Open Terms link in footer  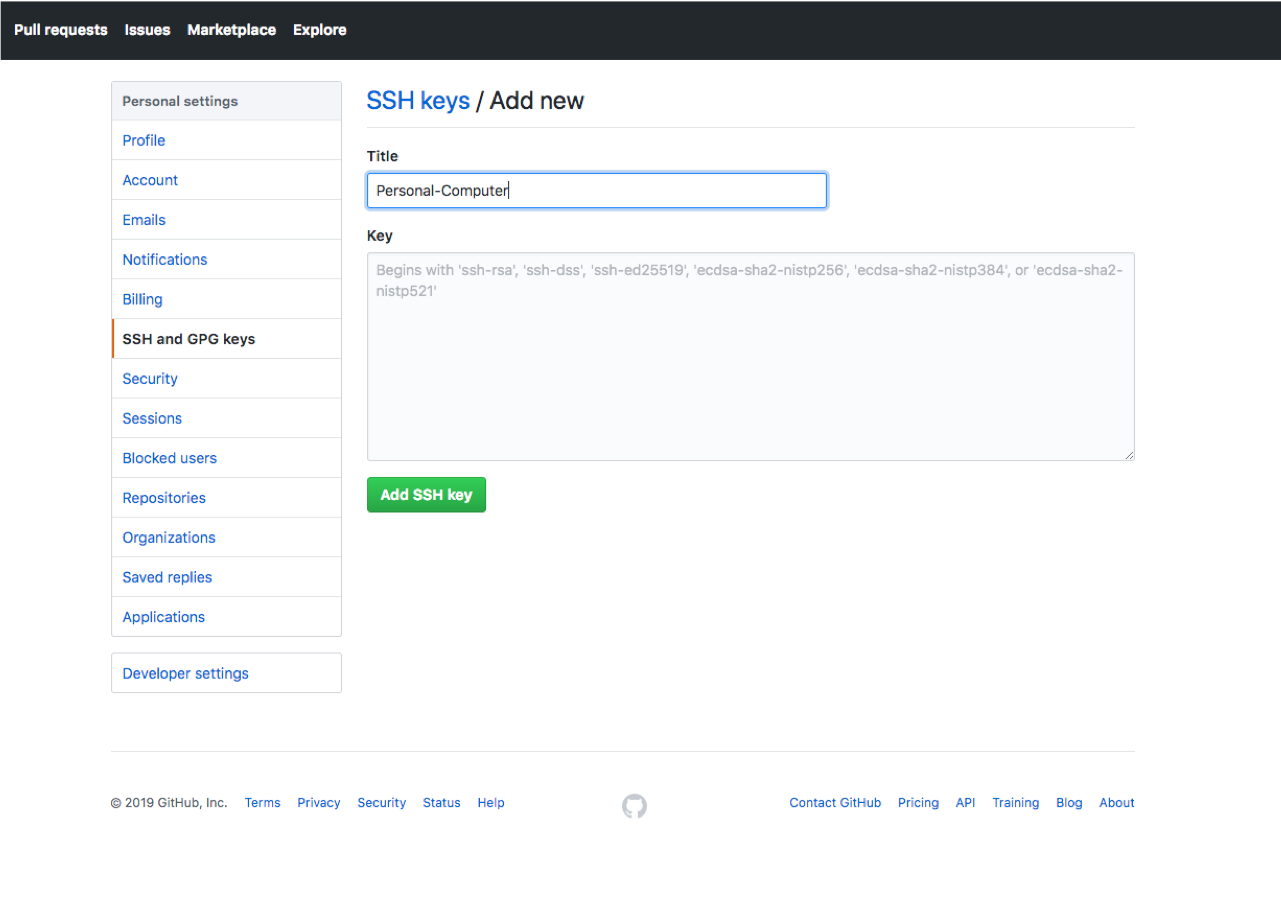pyautogui.click(x=263, y=803)
